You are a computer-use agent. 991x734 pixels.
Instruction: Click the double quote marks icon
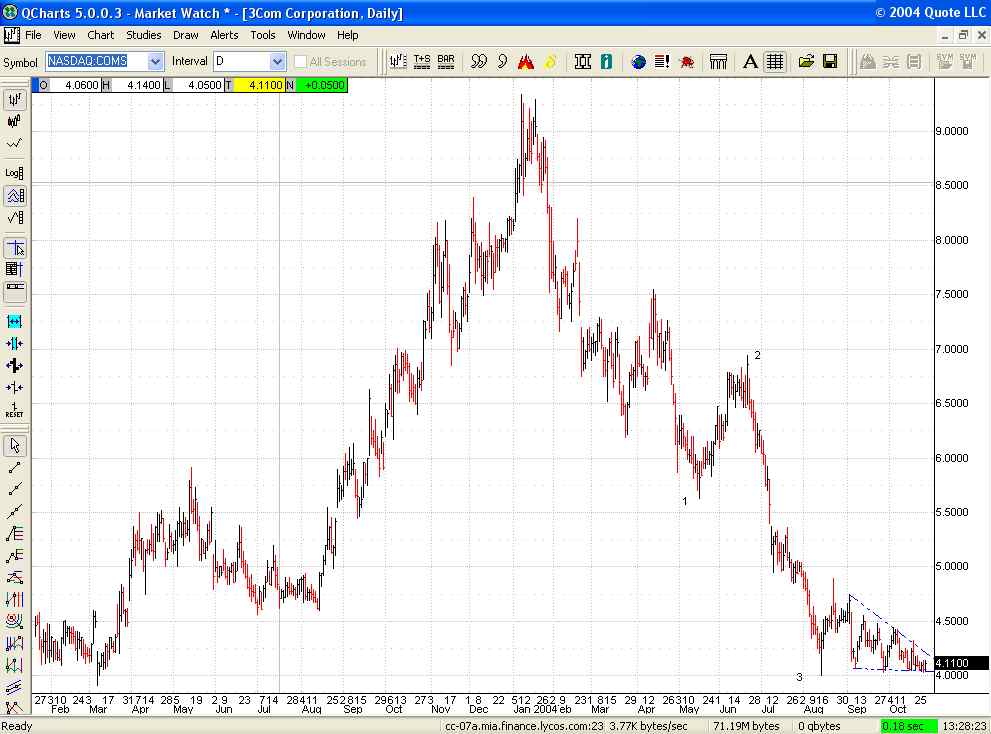(478, 61)
